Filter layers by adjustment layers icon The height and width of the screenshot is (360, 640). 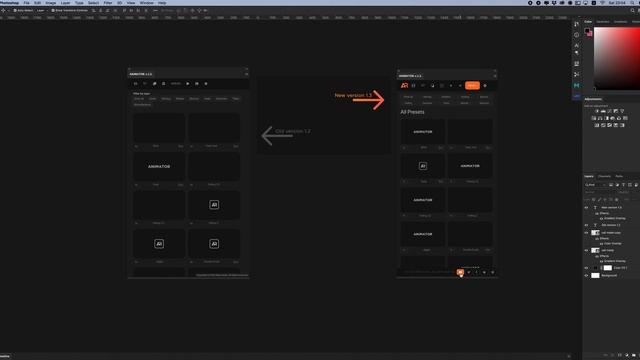(x=617, y=185)
